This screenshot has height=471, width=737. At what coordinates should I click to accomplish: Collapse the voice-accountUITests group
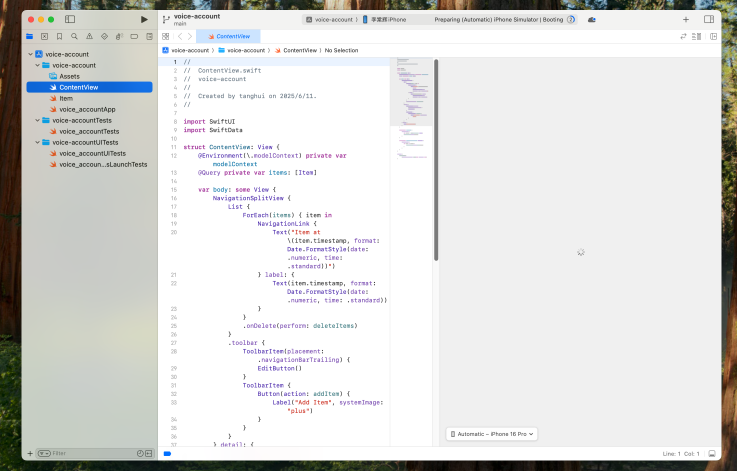click(37, 142)
